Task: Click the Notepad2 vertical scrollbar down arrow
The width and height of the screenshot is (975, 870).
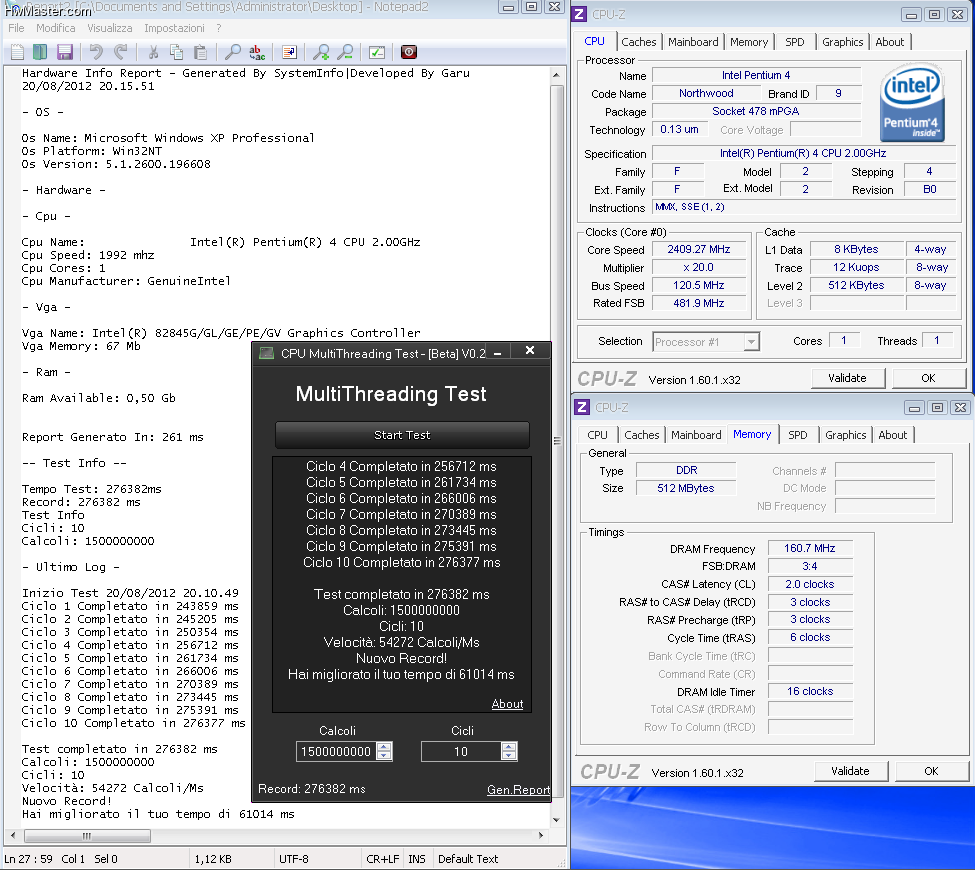Action: (x=556, y=820)
